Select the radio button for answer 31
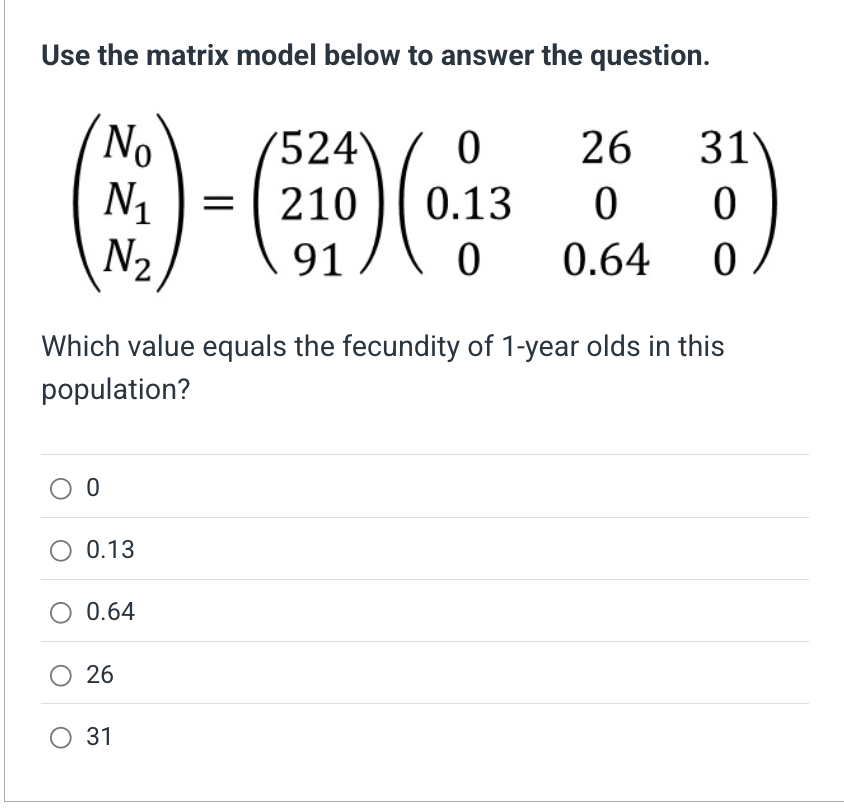844x808 pixels. click(x=62, y=737)
